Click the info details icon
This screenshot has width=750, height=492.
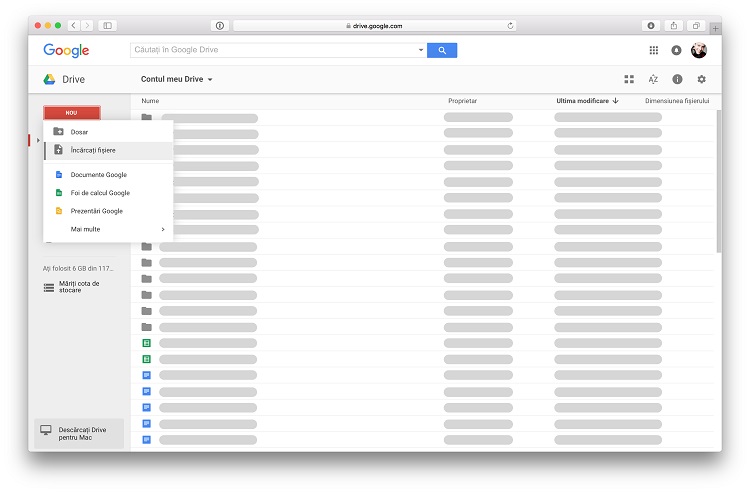pyautogui.click(x=677, y=79)
